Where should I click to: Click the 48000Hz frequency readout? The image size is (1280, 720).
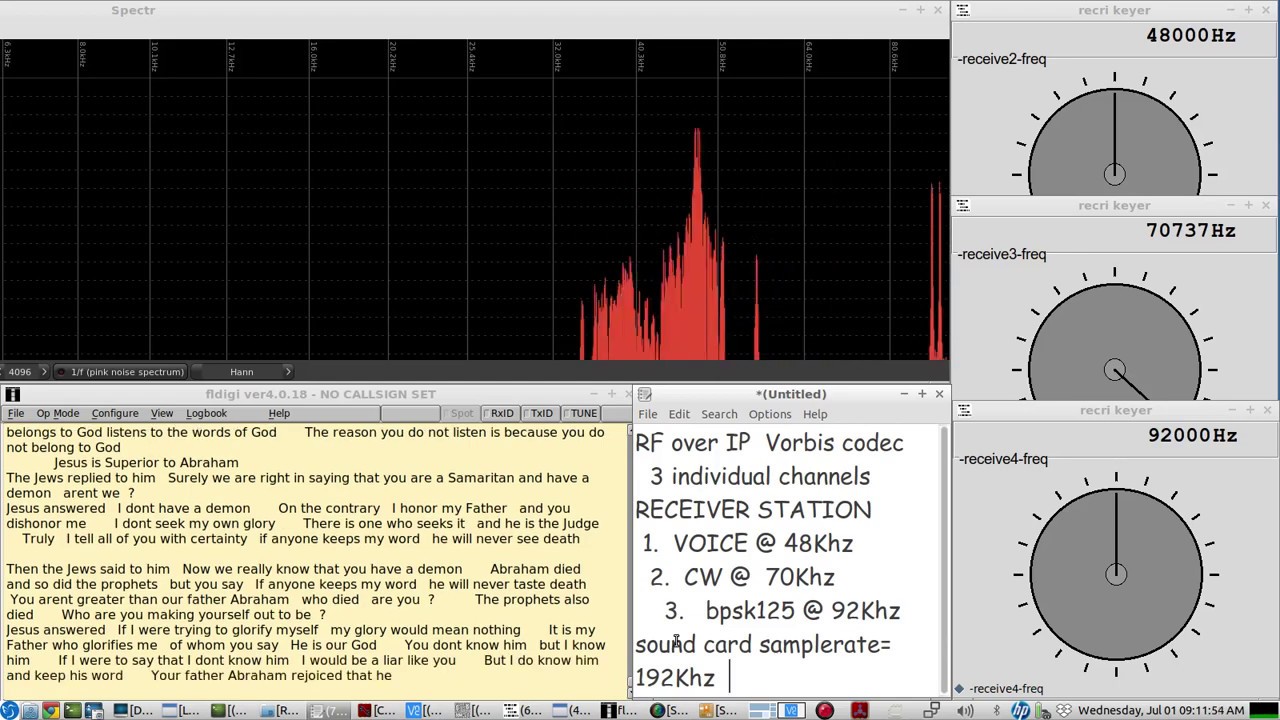[1191, 35]
